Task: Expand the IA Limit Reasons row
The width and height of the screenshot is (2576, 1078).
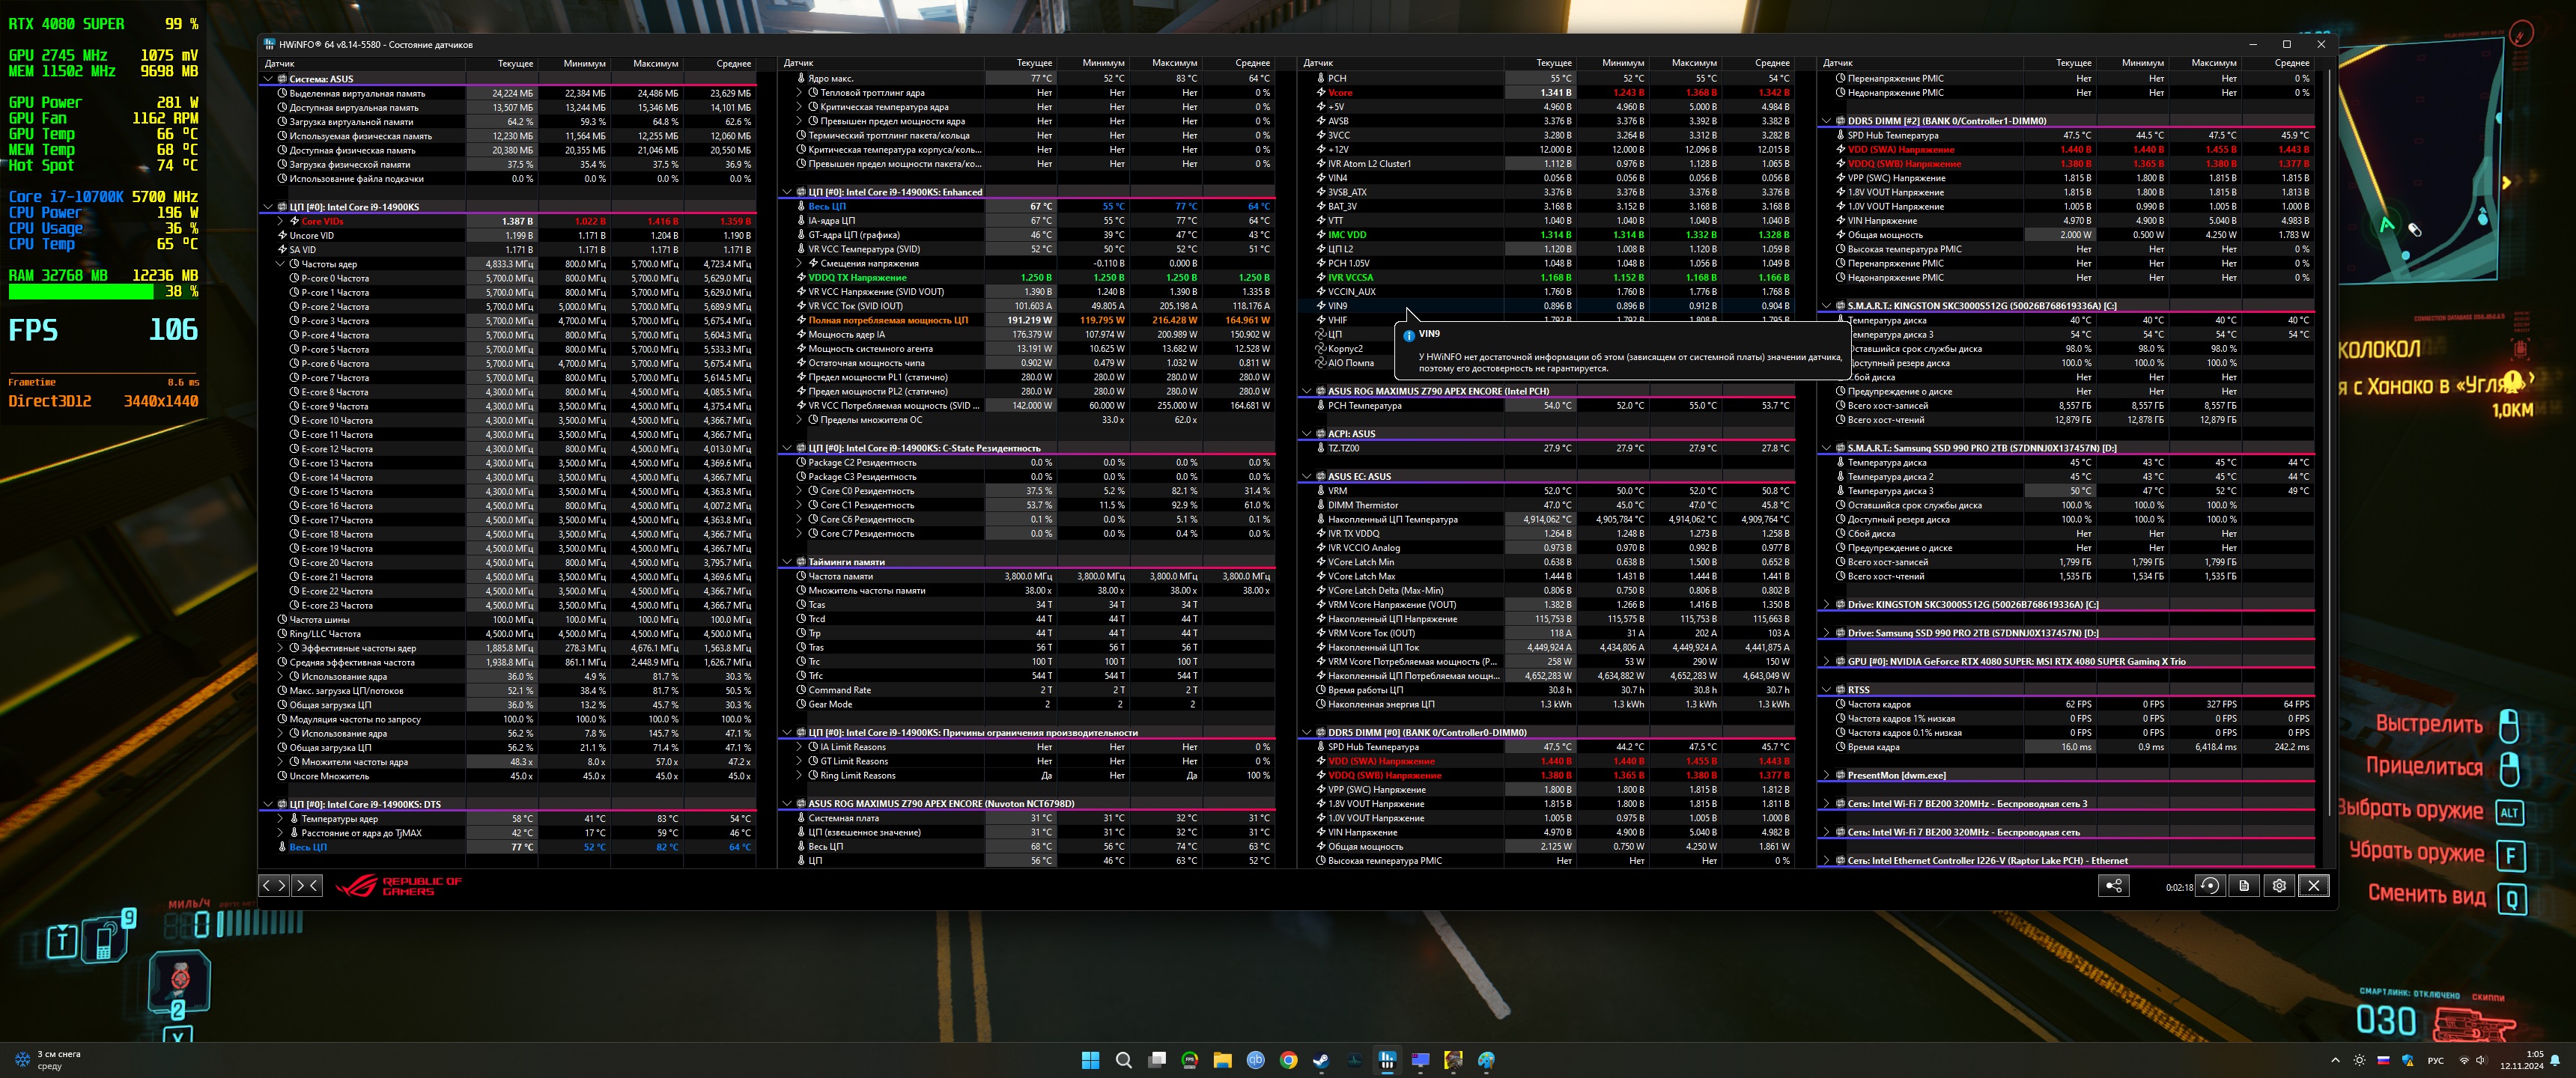Action: tap(800, 747)
